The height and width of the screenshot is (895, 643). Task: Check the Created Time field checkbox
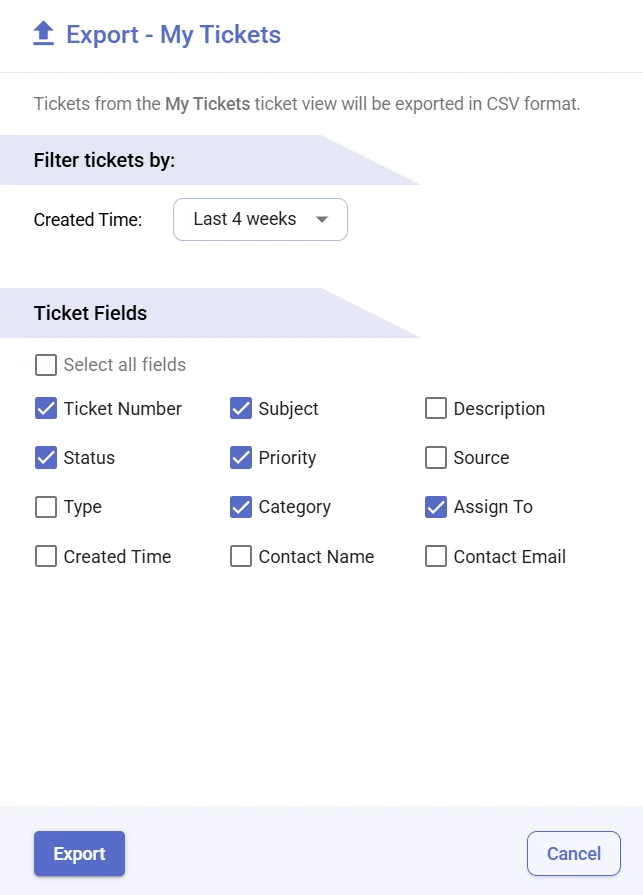click(x=46, y=556)
